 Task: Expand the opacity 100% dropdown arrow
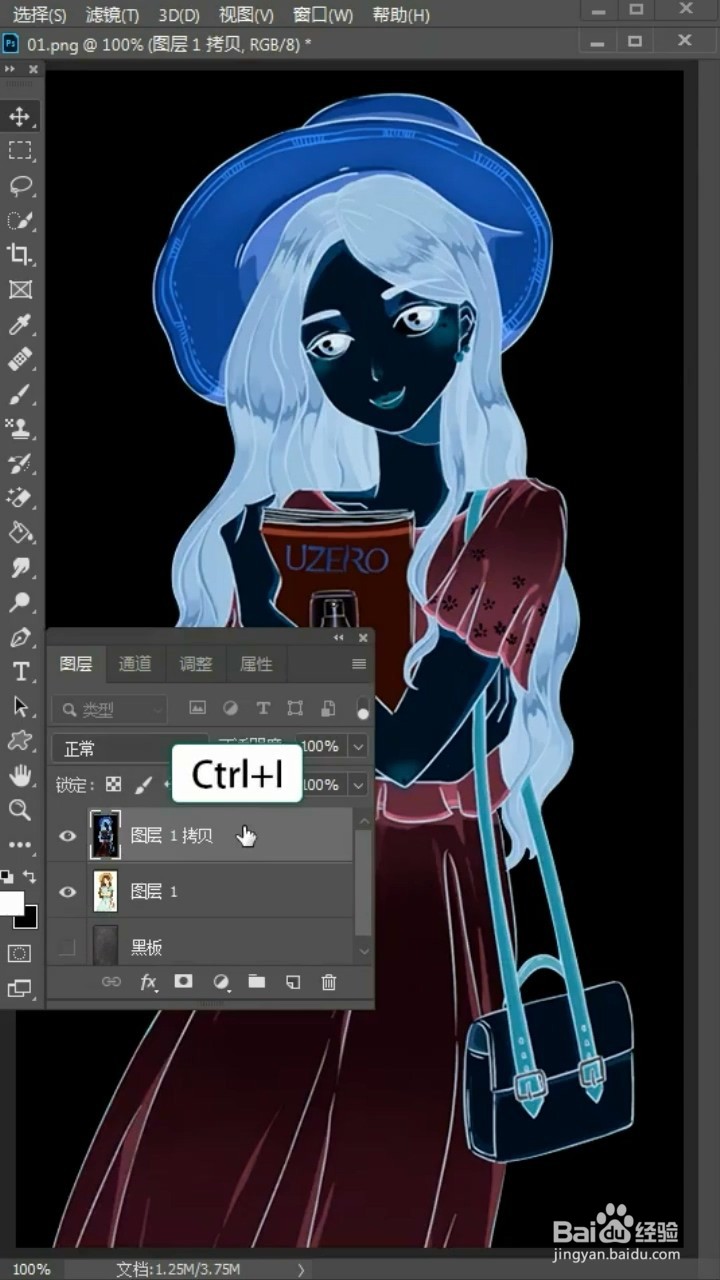click(358, 747)
